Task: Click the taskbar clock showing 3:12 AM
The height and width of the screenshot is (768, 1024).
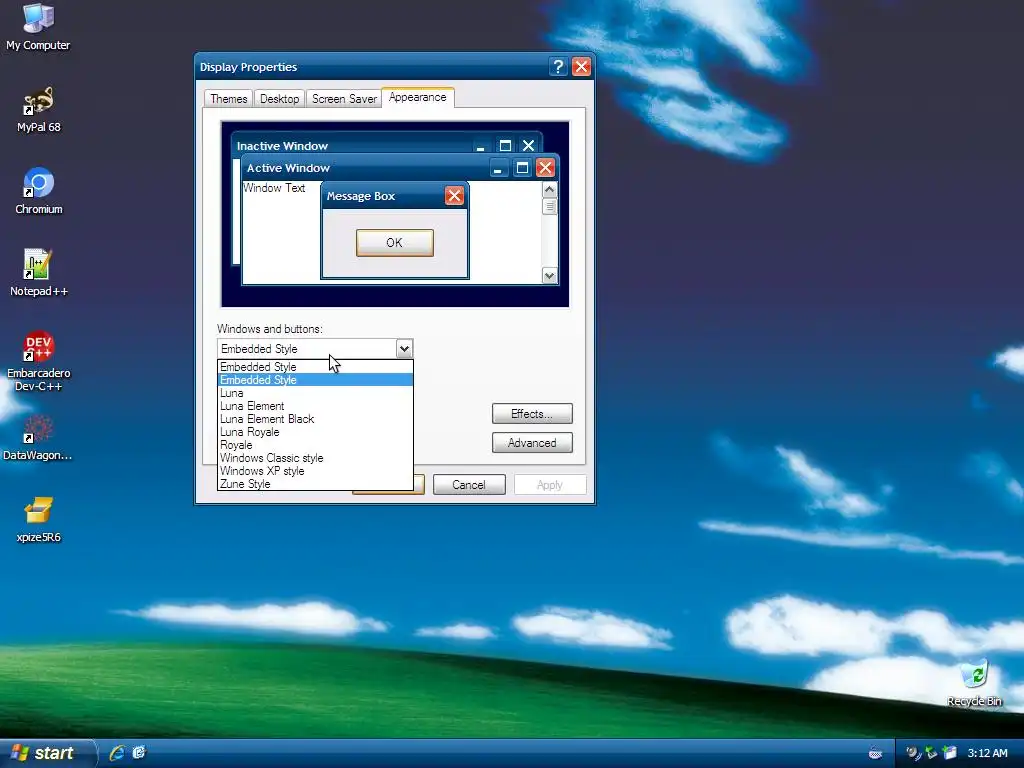Action: (987, 753)
